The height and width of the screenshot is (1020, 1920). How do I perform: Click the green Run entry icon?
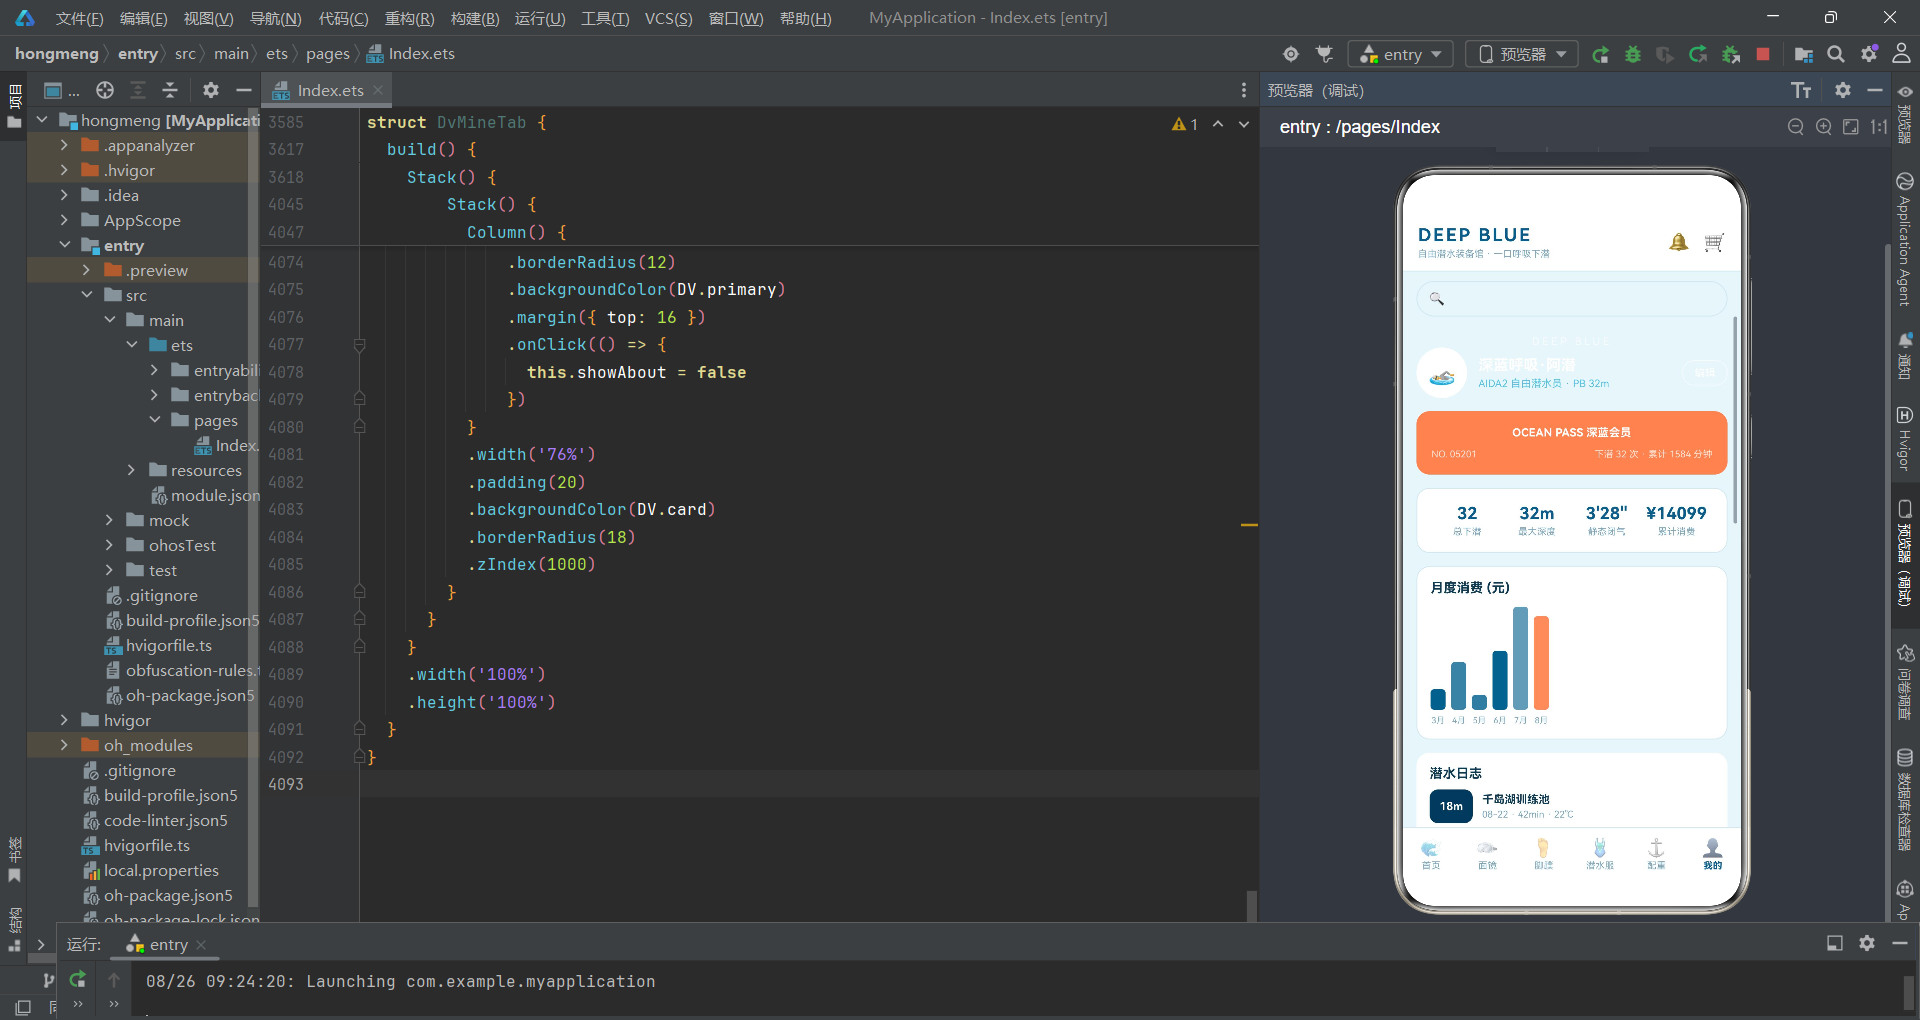(1600, 54)
